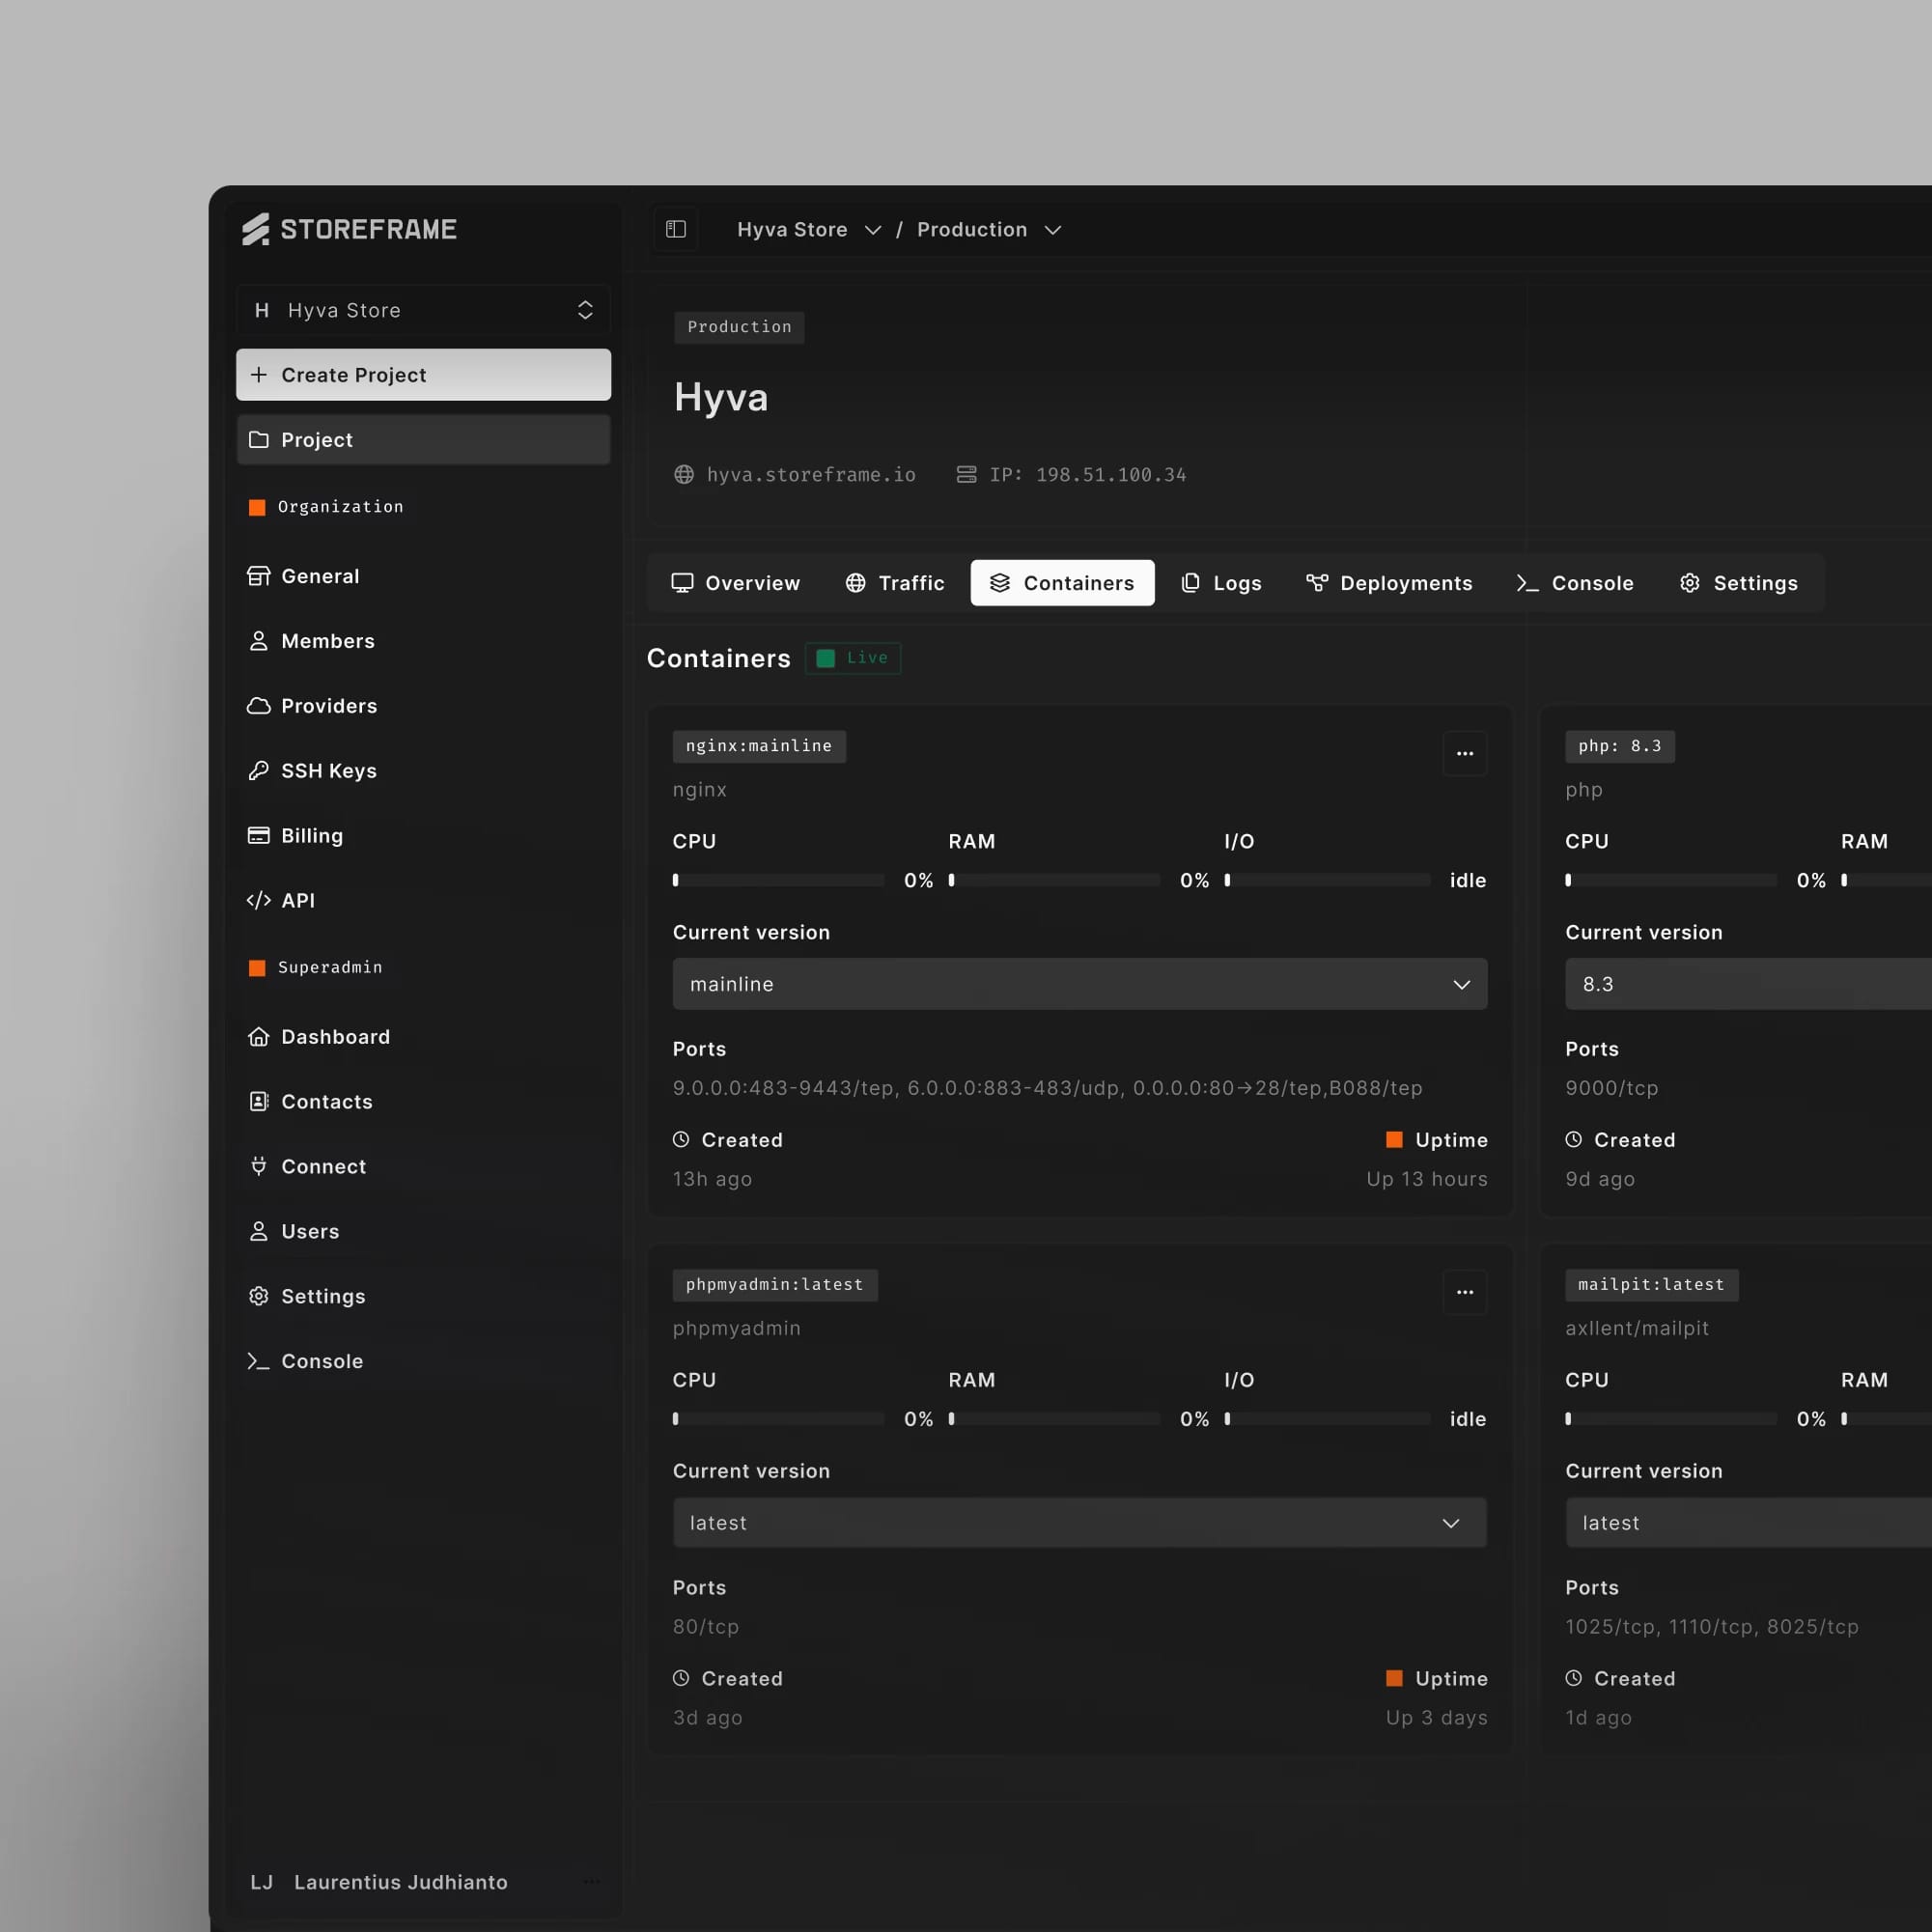Open mailpit latest version dropdown
This screenshot has width=1932, height=1932.
pyautogui.click(x=1749, y=1522)
